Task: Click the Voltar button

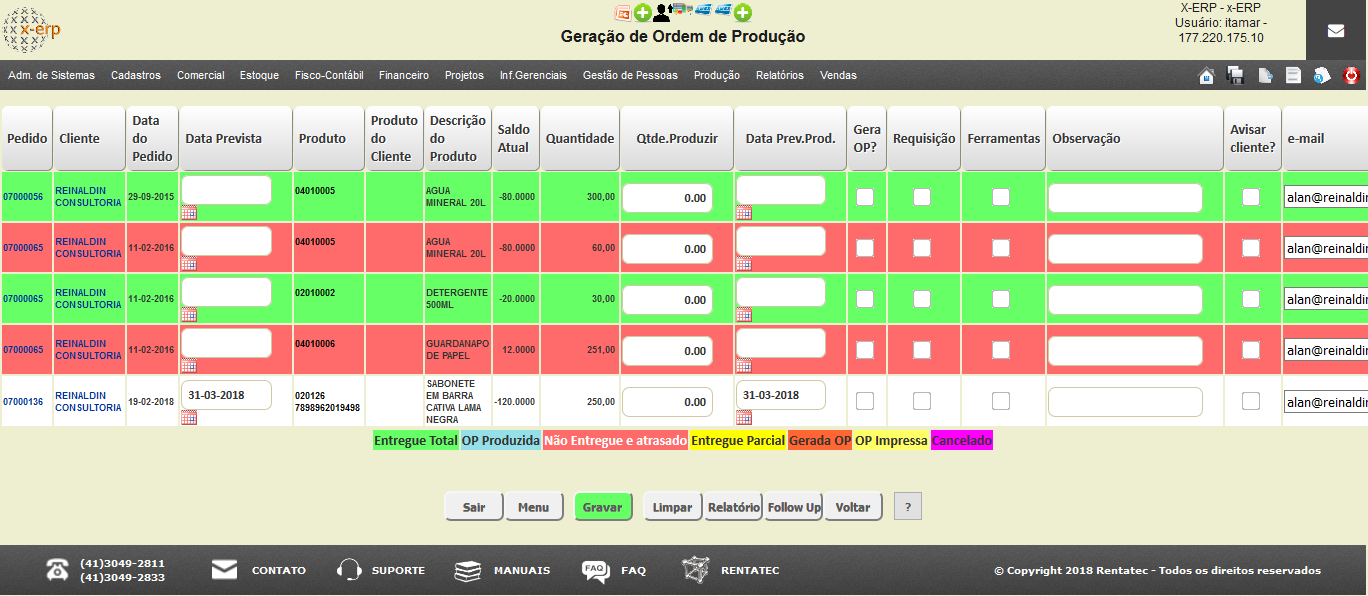Action: 853,507
